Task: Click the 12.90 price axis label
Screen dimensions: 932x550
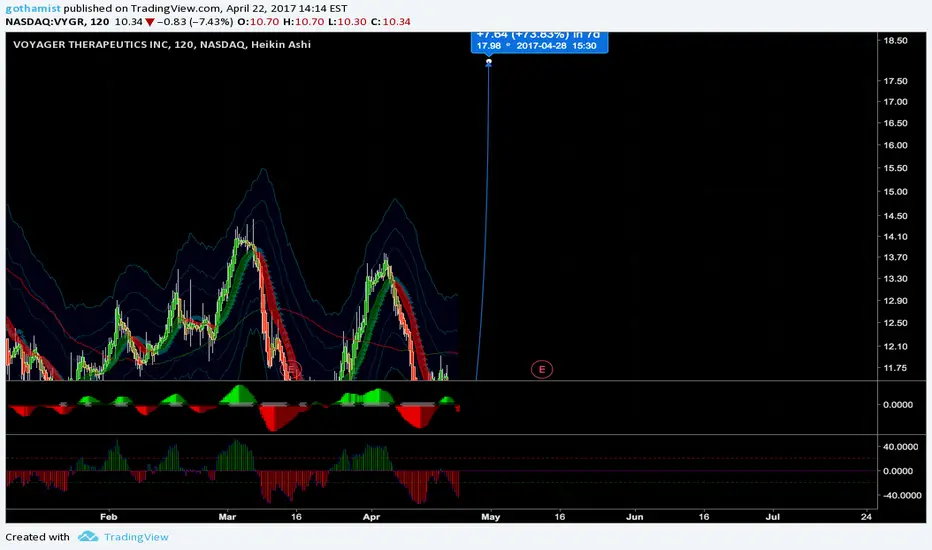Action: 895,301
